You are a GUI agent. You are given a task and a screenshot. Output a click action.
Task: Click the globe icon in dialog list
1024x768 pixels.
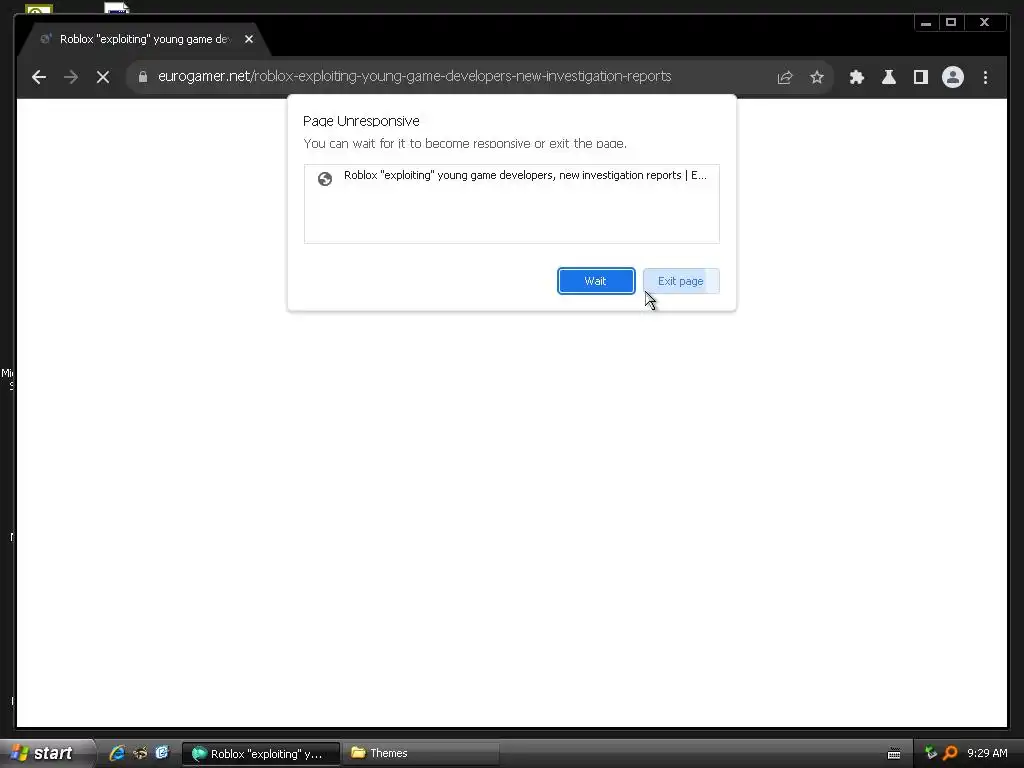click(x=325, y=178)
